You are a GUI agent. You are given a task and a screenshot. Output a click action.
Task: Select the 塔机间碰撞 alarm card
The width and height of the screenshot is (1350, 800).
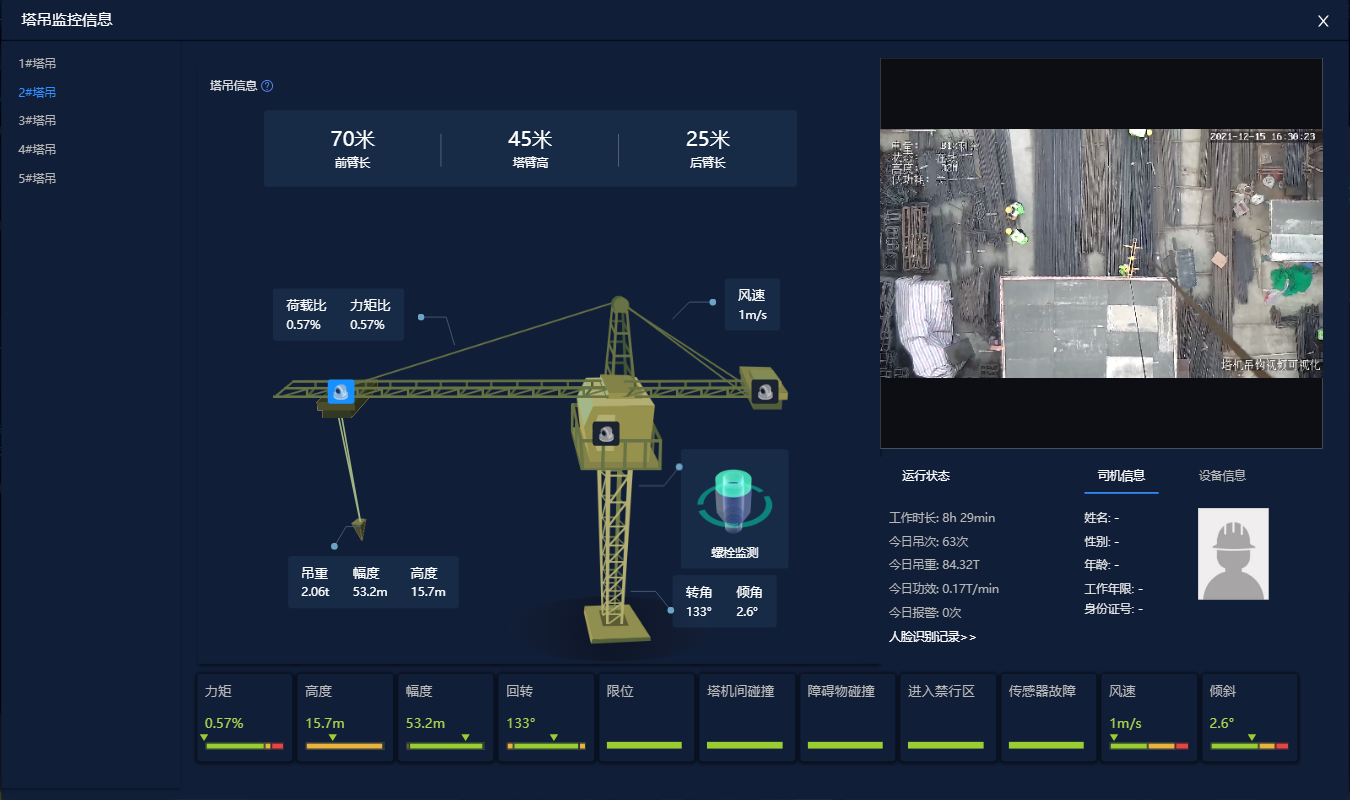click(745, 718)
